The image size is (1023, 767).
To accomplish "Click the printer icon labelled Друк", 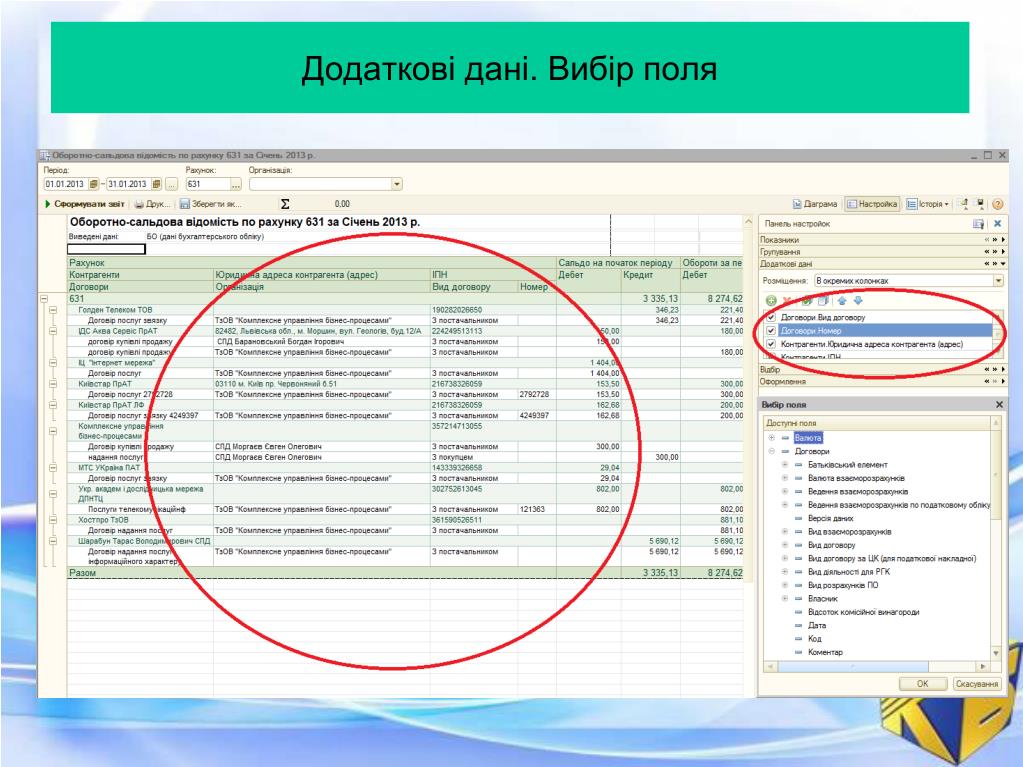I will (138, 204).
